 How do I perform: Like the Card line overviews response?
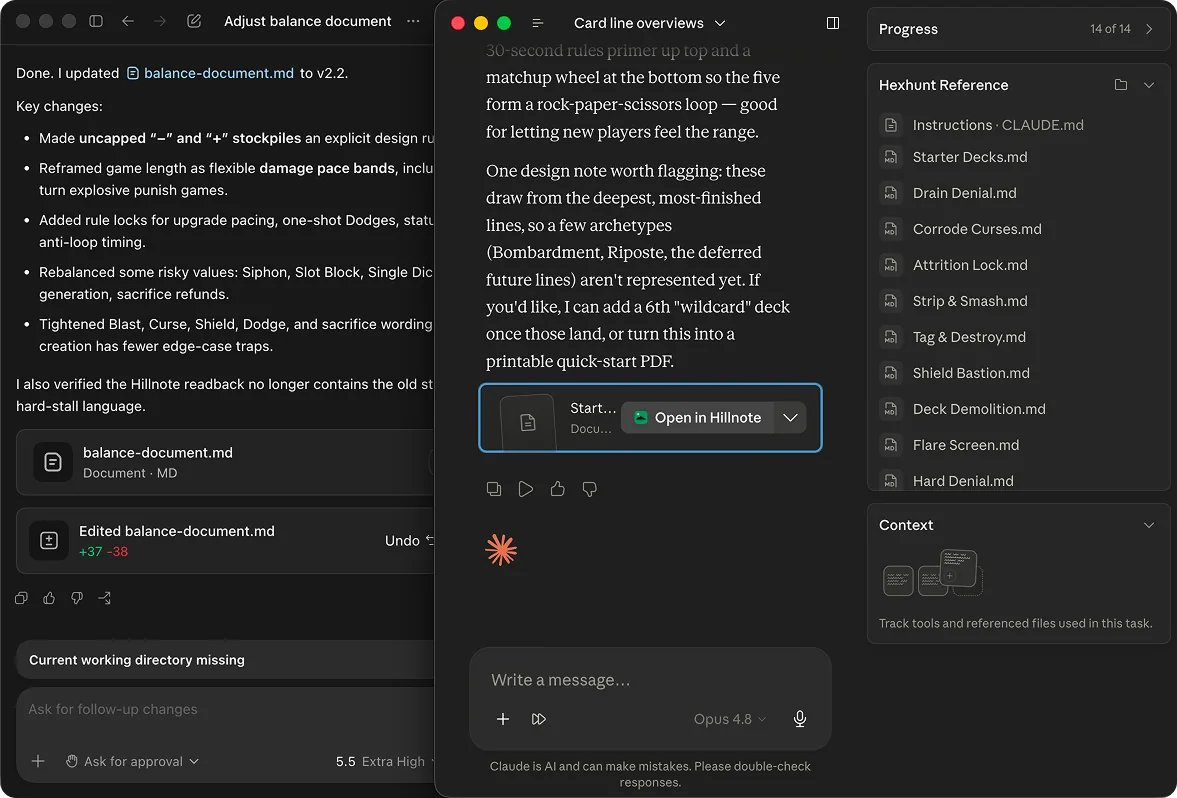click(558, 489)
